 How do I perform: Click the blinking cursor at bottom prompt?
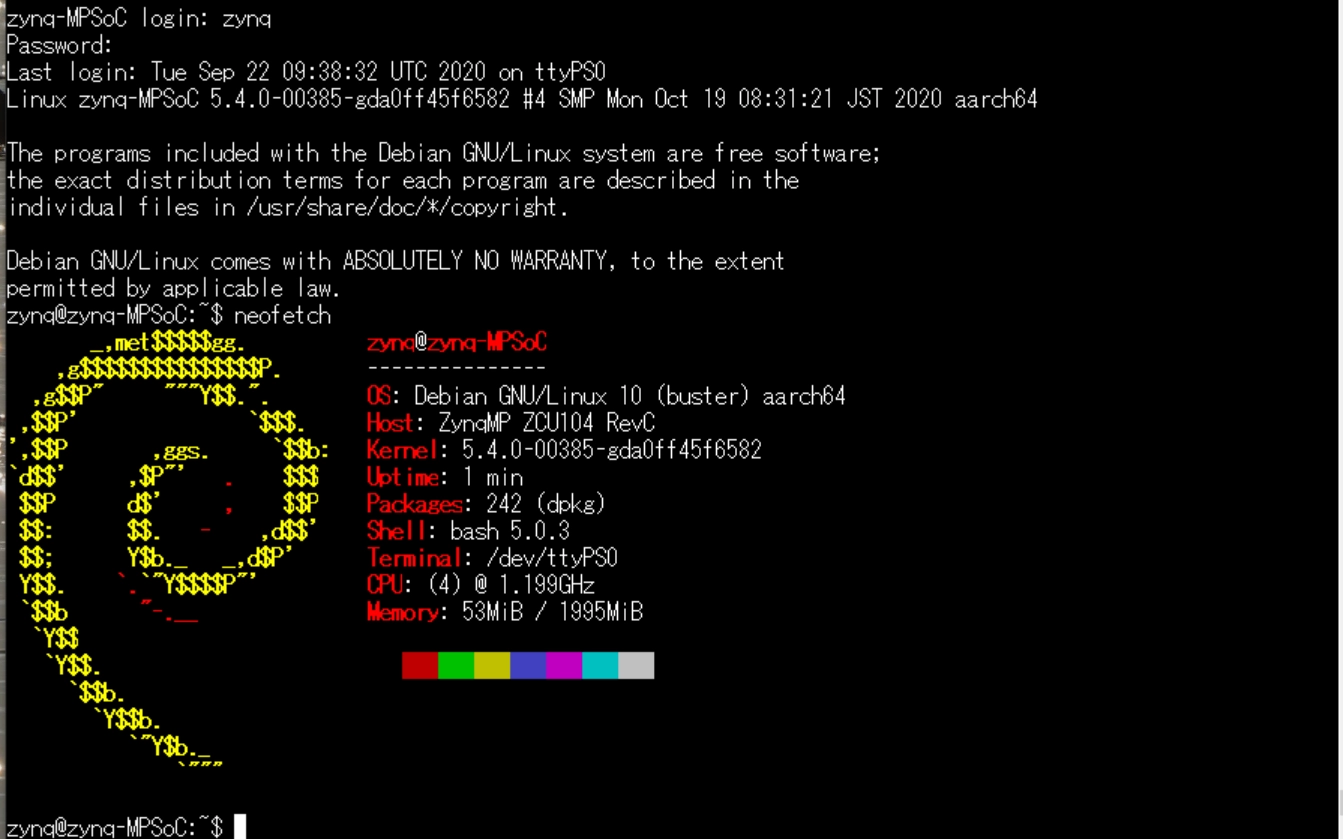[240, 827]
